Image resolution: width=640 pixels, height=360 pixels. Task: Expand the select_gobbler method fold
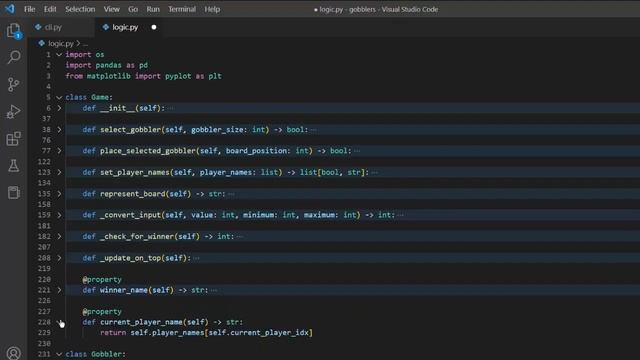coord(59,129)
